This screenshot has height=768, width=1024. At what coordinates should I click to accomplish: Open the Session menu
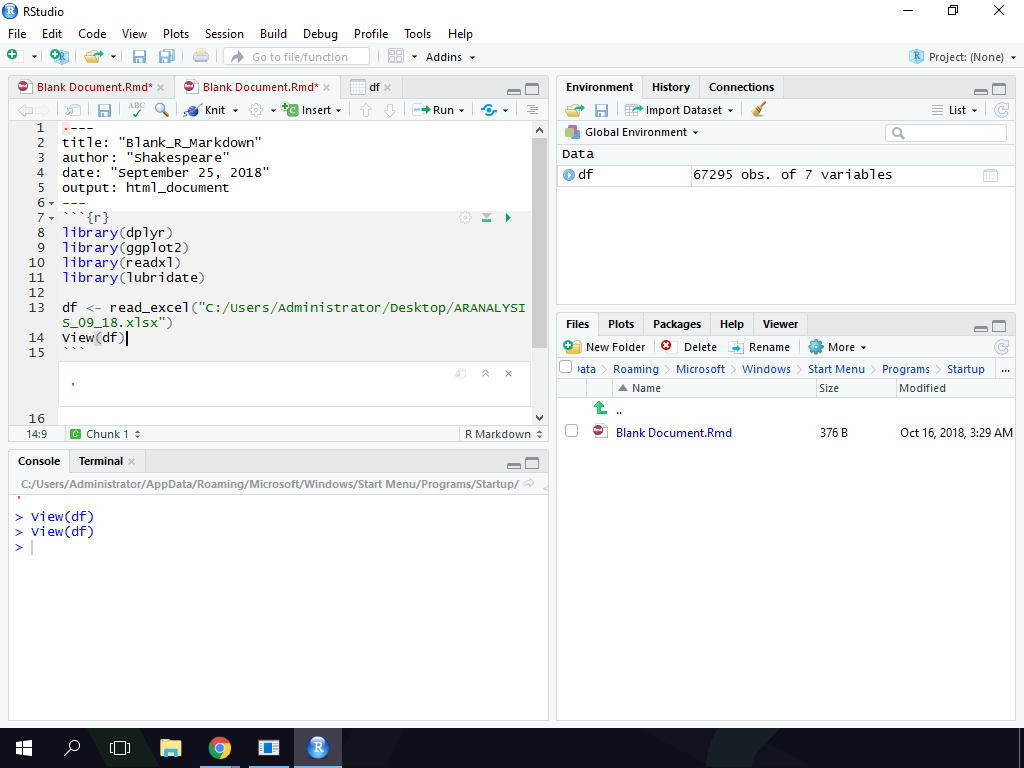tap(224, 34)
